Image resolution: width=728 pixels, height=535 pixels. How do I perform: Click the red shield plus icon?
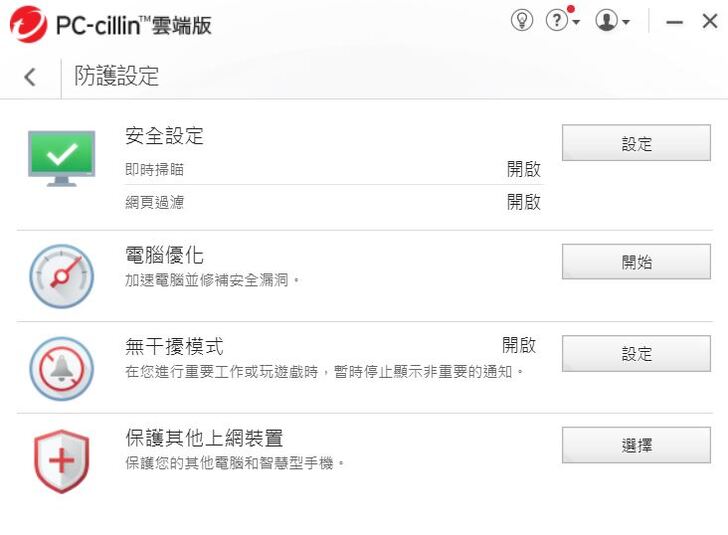(61, 458)
